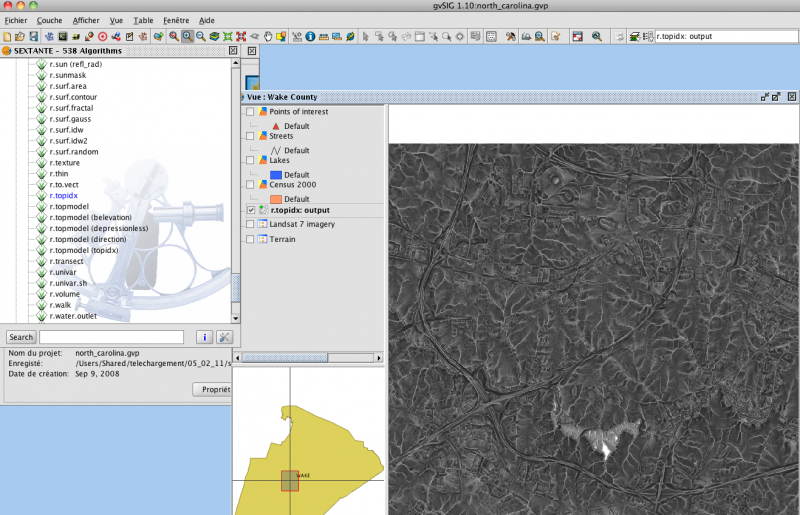800x515 pixels.
Task: Select r.topmodel algorithm in the tree
Action: pyautogui.click(x=70, y=206)
